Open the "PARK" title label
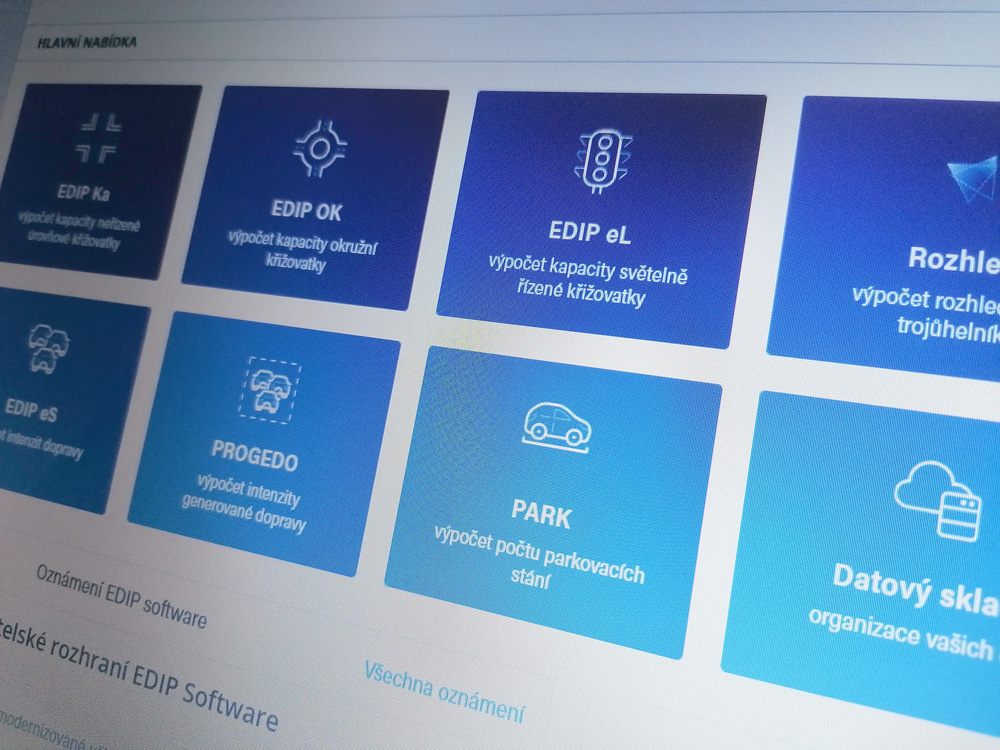The image size is (1000, 750). (x=541, y=515)
